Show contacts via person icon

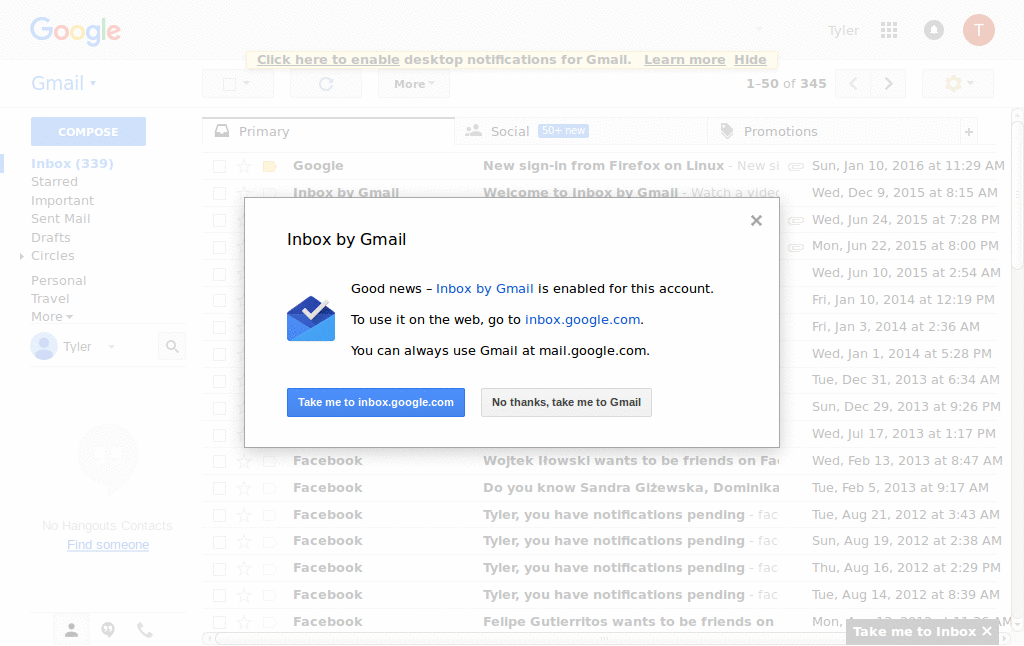point(71,630)
